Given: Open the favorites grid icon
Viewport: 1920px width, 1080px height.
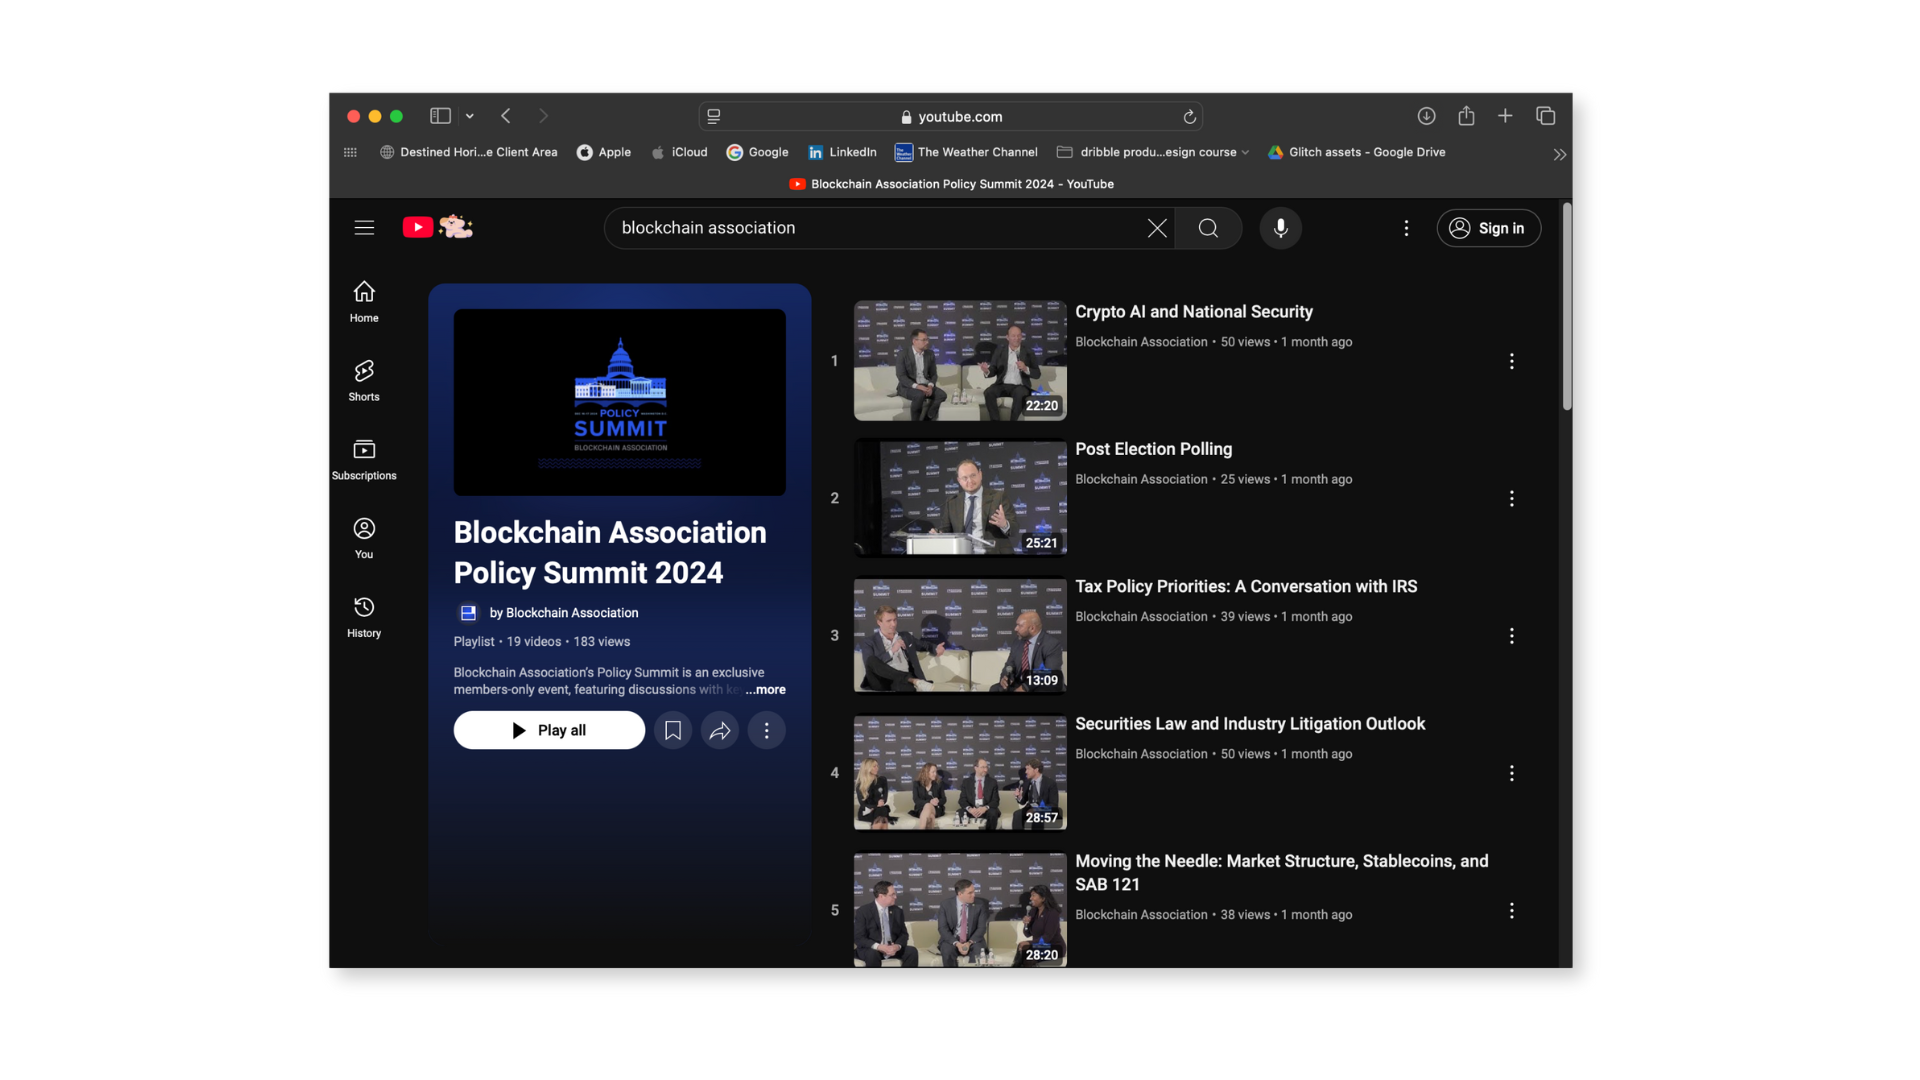Looking at the screenshot, I should tap(350, 152).
